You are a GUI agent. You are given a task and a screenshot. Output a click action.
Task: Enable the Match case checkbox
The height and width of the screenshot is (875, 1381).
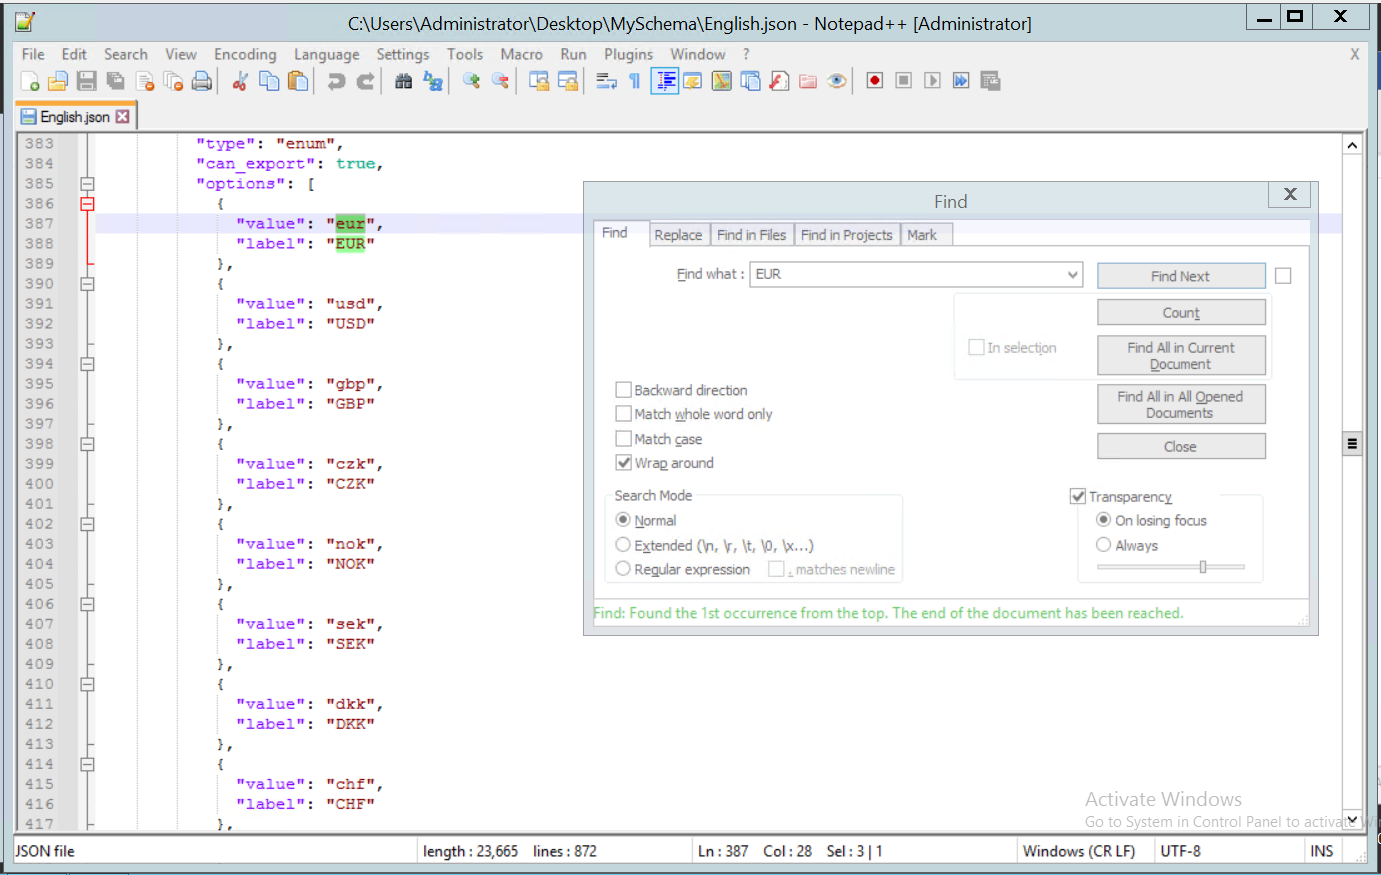coord(623,439)
